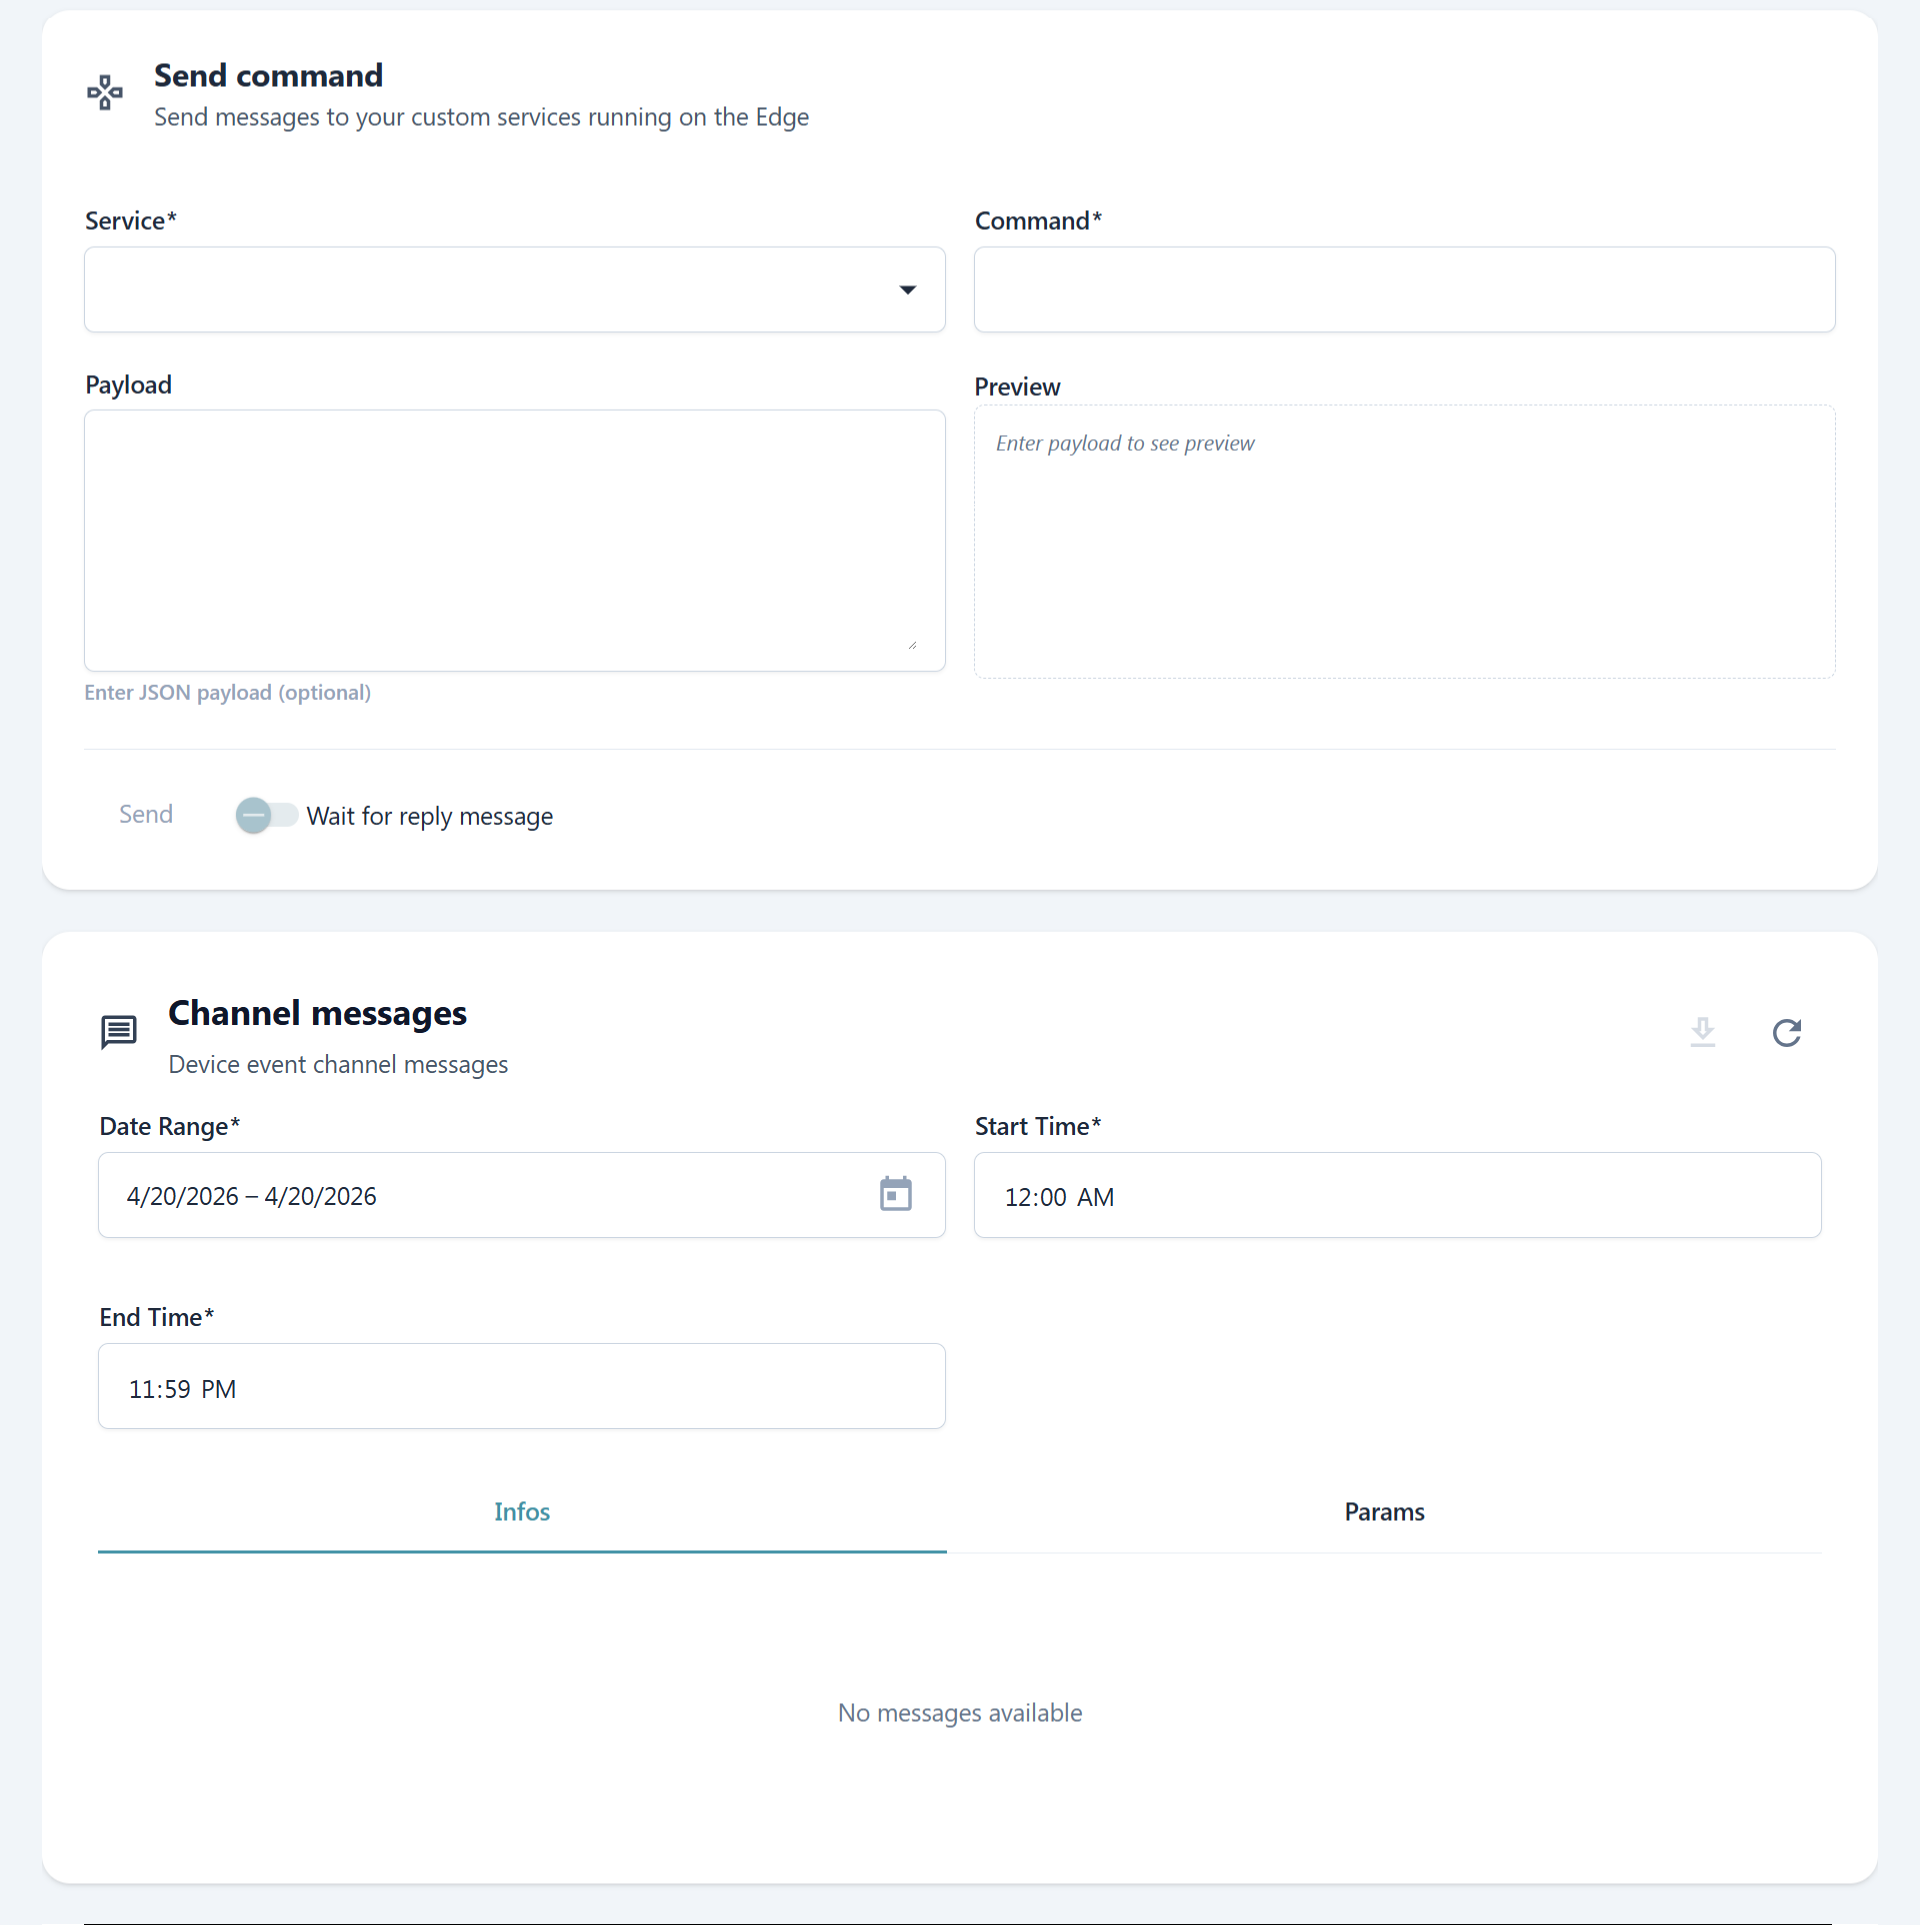The image size is (1920, 1931).
Task: Switch to the Infos tab
Action: (522, 1512)
